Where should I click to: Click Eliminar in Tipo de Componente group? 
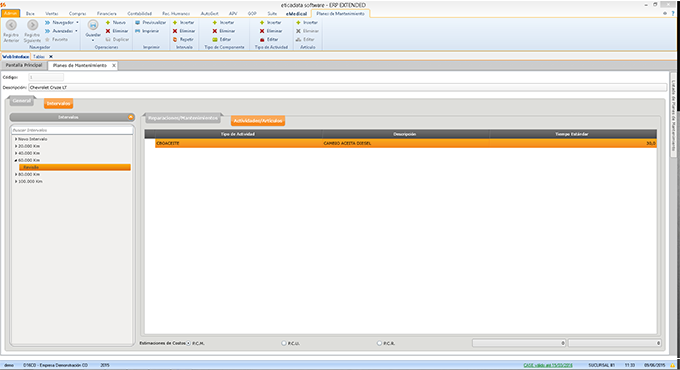223,31
